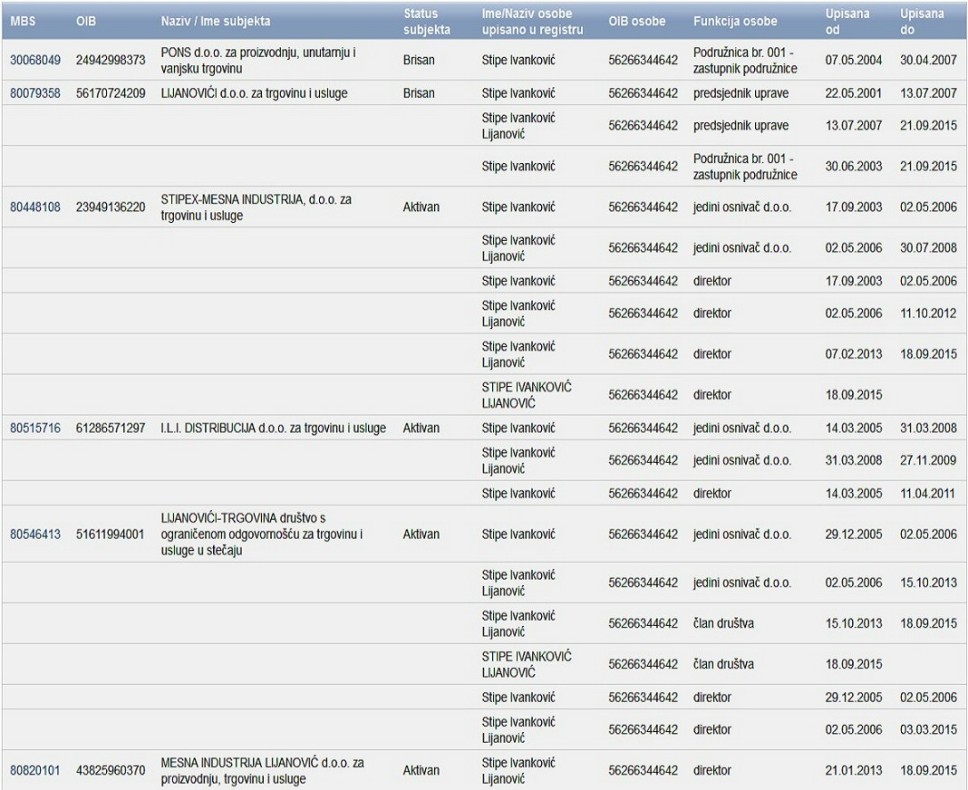Click the start date 07.05.2004

(x=853, y=60)
